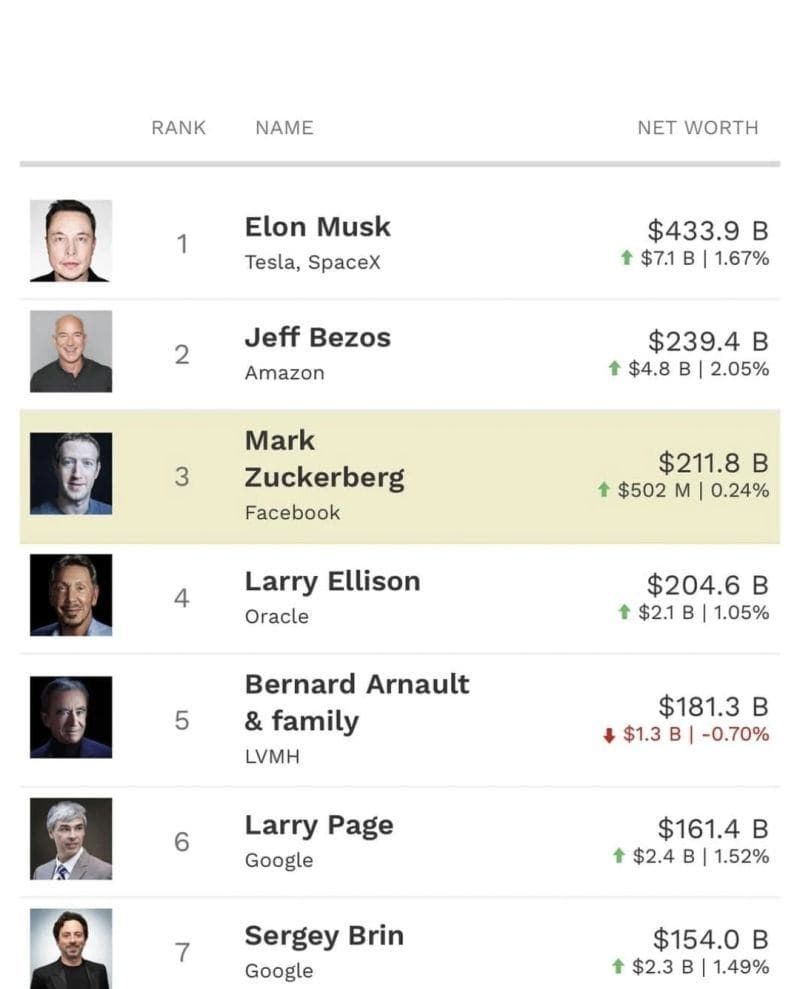800x989 pixels.
Task: Click the profile photo in the Amazon row
Action: click(71, 352)
